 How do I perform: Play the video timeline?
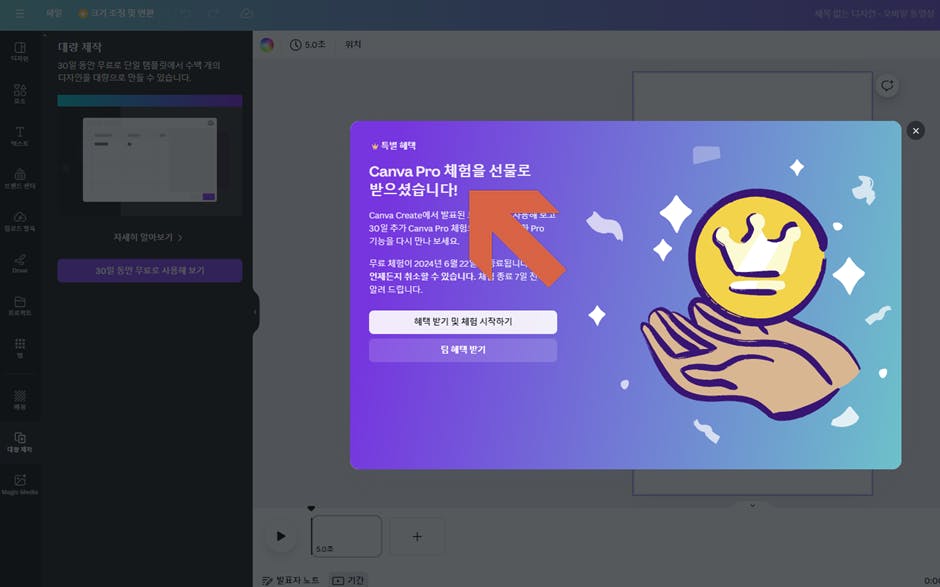[281, 536]
